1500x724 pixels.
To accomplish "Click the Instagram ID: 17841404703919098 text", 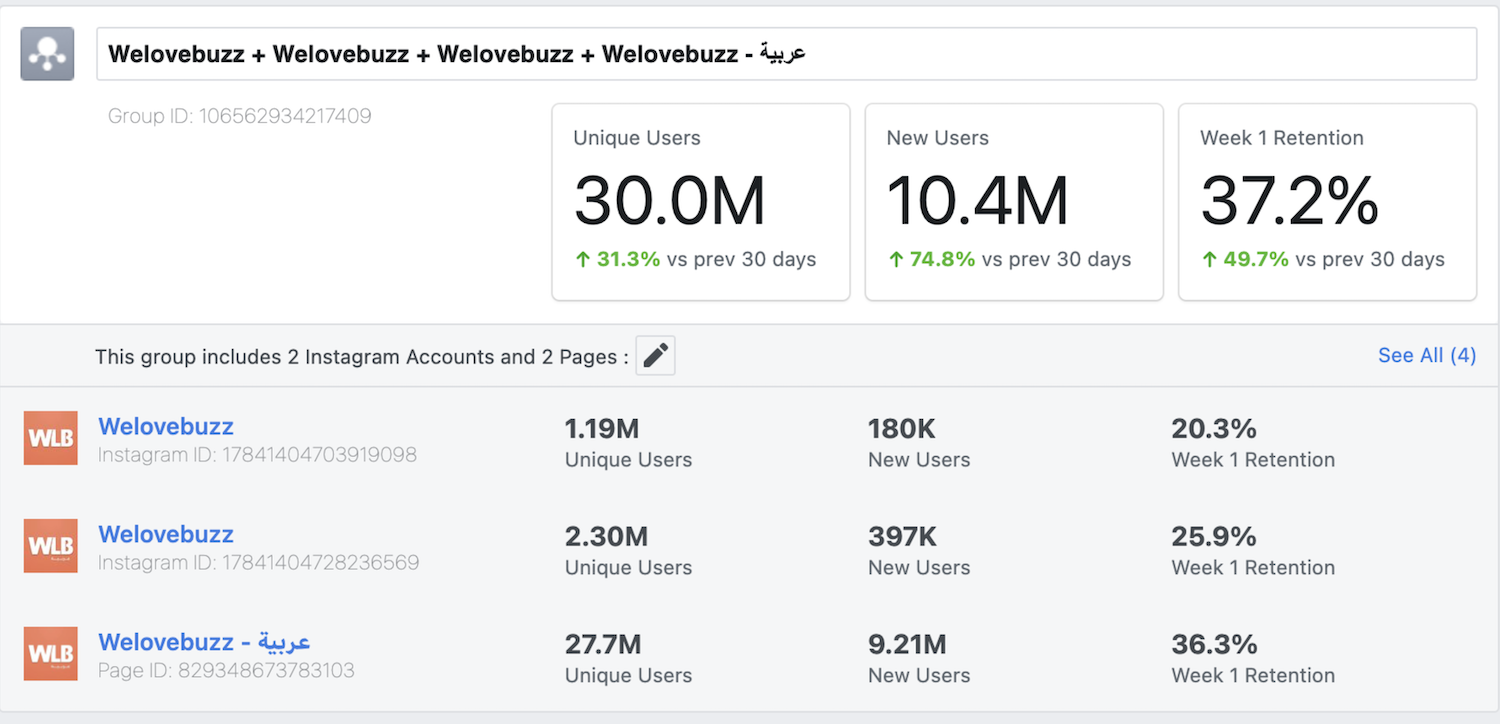I will pyautogui.click(x=257, y=455).
